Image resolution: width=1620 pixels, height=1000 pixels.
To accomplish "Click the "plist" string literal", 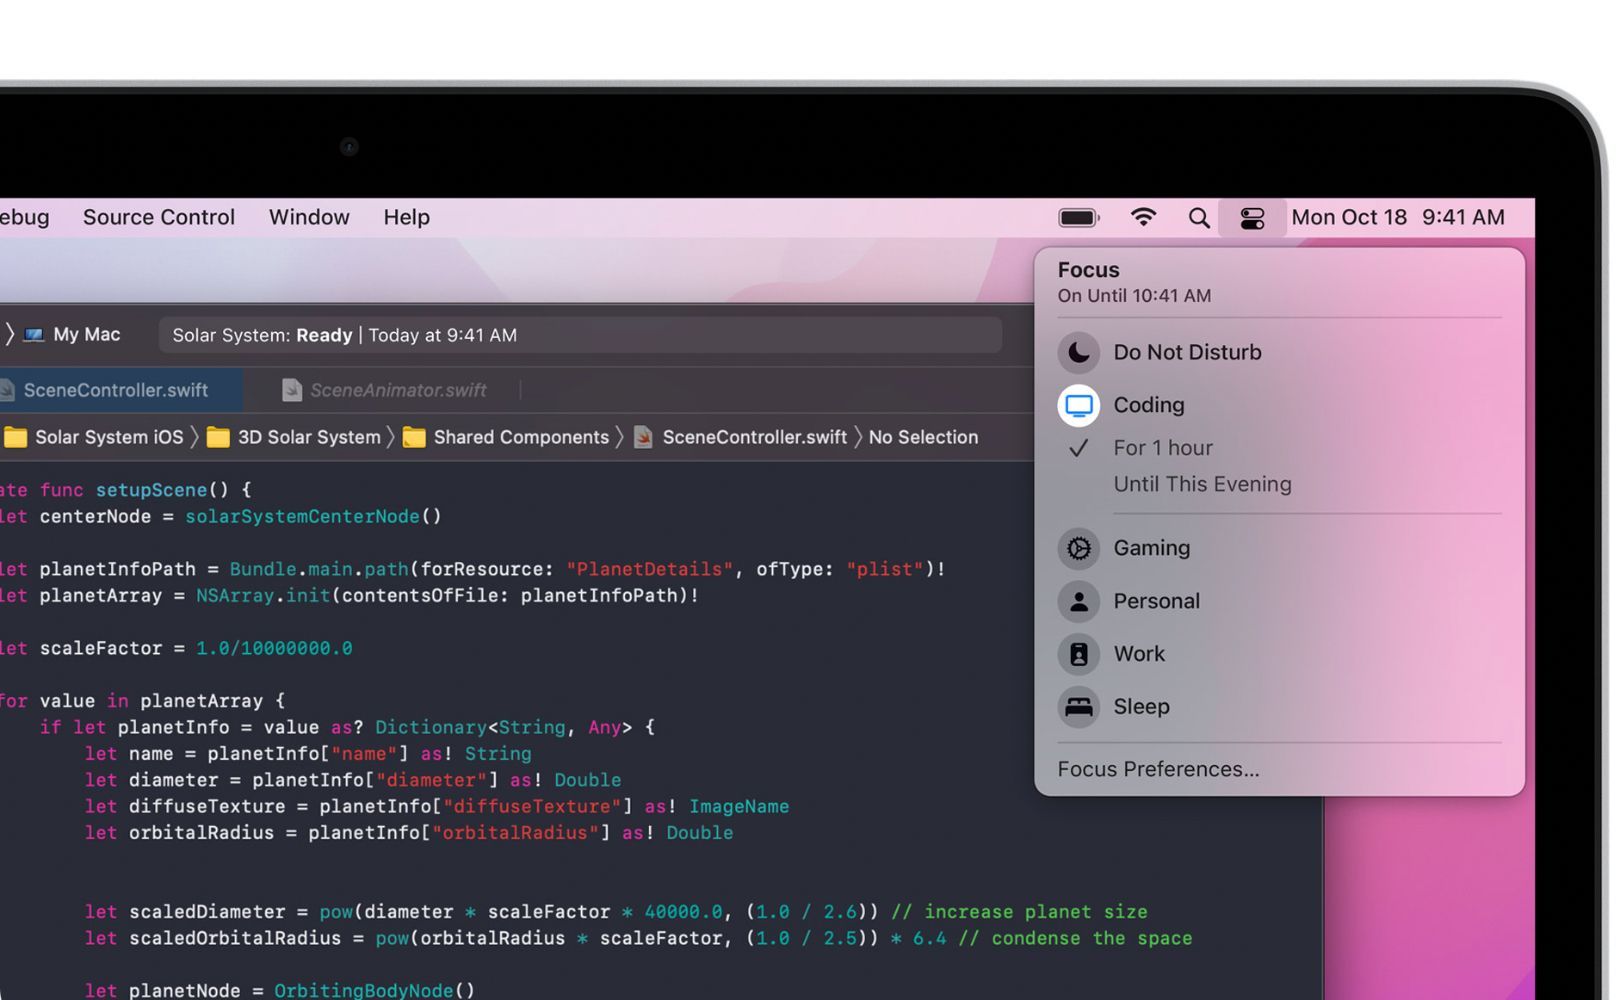I will [886, 569].
